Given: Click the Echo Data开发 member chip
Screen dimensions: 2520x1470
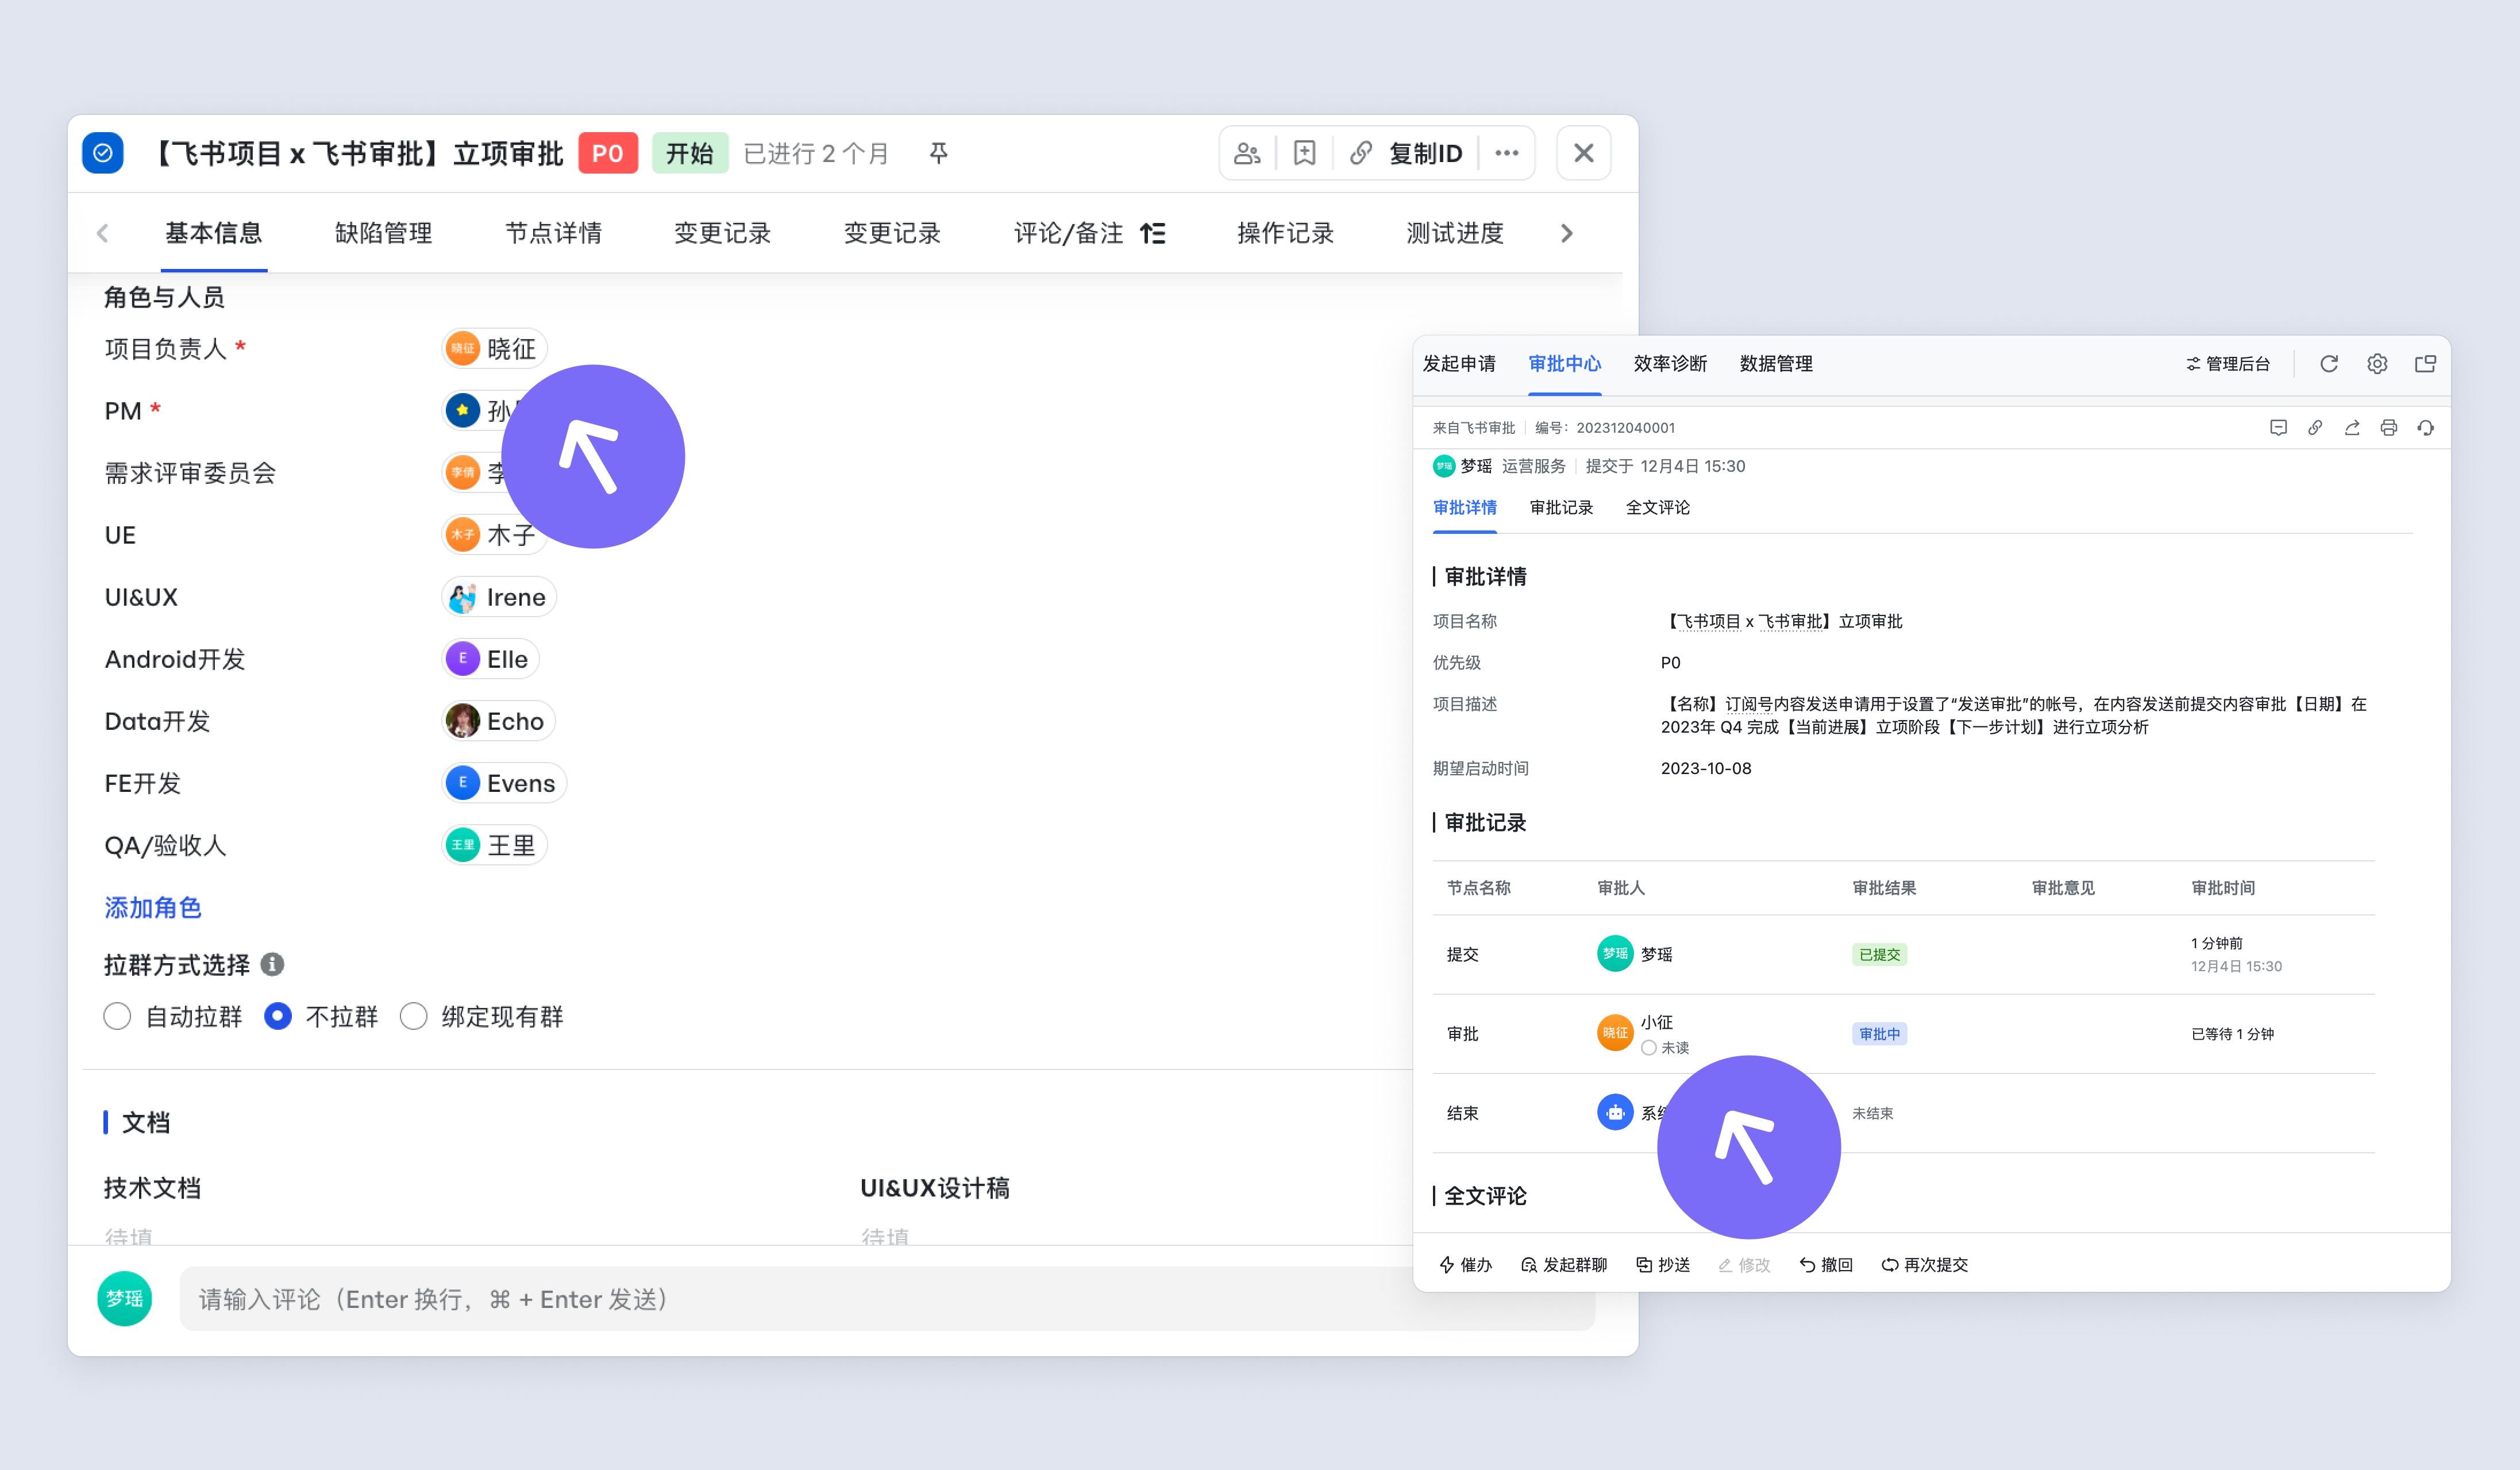Looking at the screenshot, I should click(x=498, y=721).
